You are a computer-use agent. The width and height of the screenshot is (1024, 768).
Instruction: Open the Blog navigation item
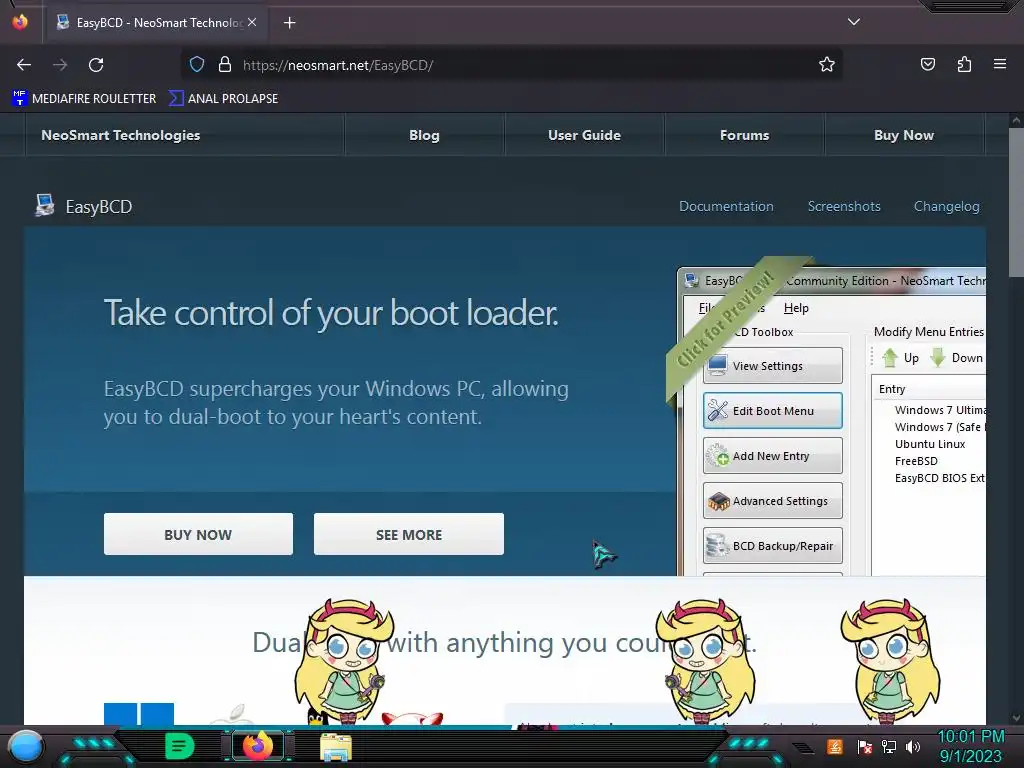coord(424,135)
